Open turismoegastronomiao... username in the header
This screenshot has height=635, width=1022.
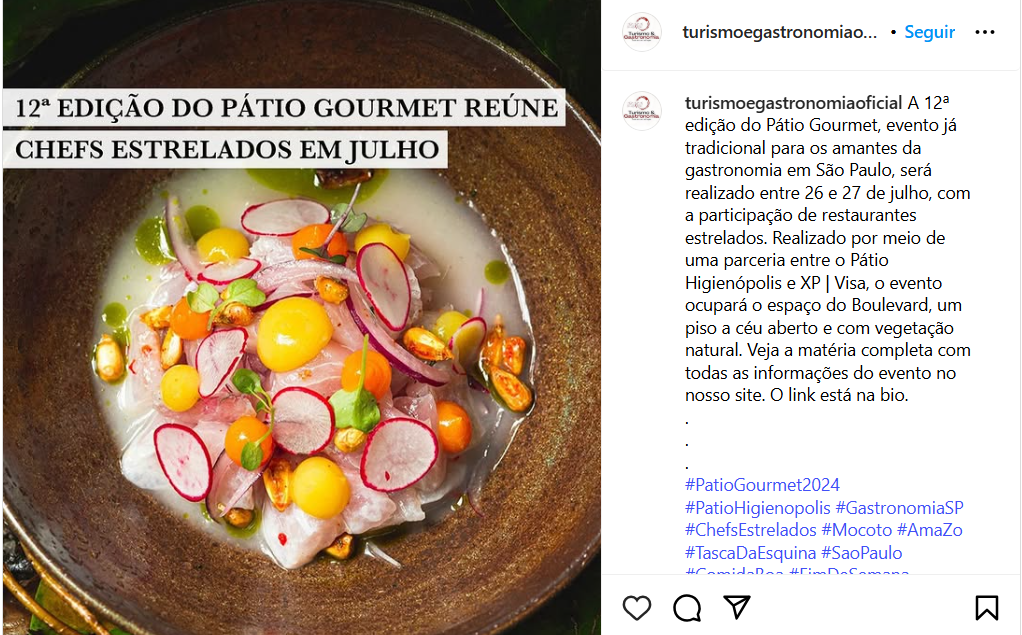coord(780,32)
